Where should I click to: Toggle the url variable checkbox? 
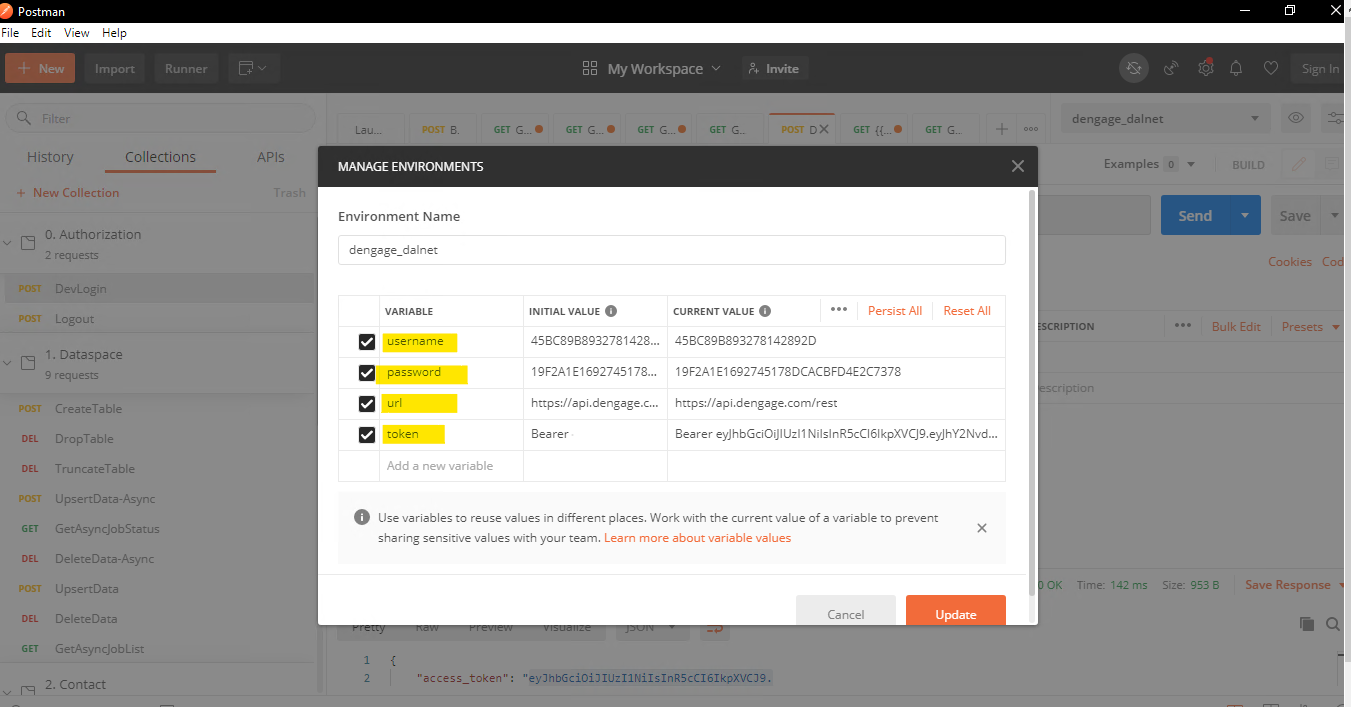click(x=365, y=403)
